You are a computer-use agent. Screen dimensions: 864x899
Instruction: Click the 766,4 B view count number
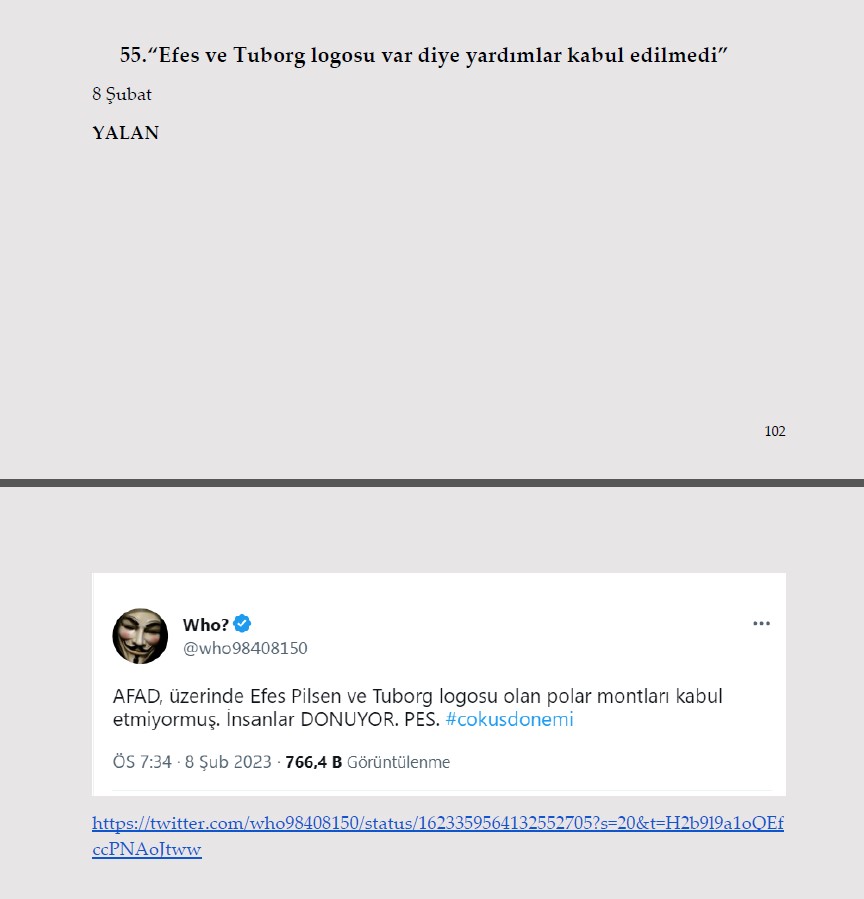(x=314, y=762)
